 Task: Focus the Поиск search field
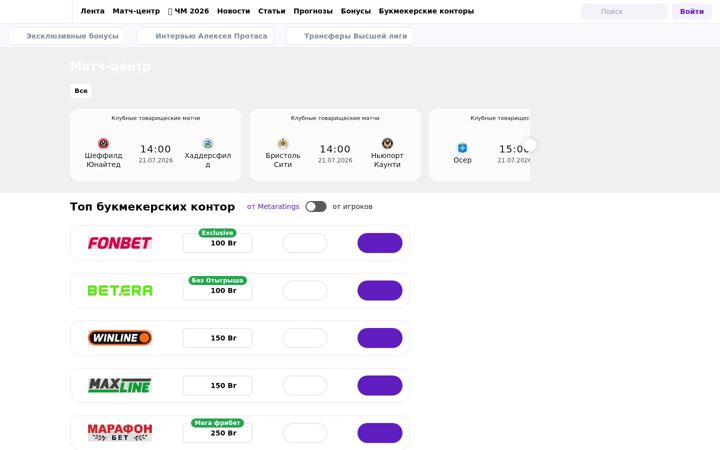tap(624, 11)
